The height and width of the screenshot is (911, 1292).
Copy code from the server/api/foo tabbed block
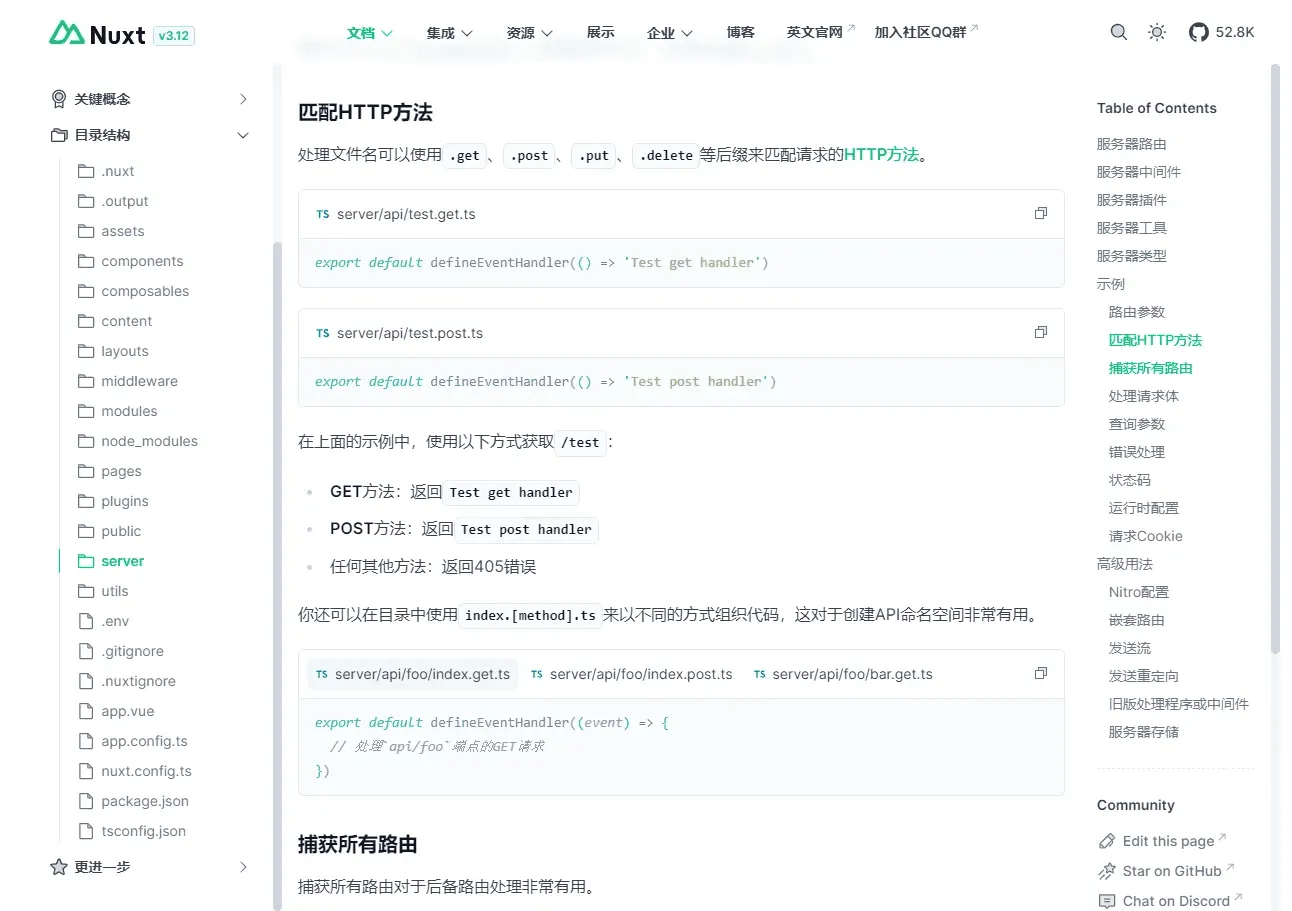1041,673
